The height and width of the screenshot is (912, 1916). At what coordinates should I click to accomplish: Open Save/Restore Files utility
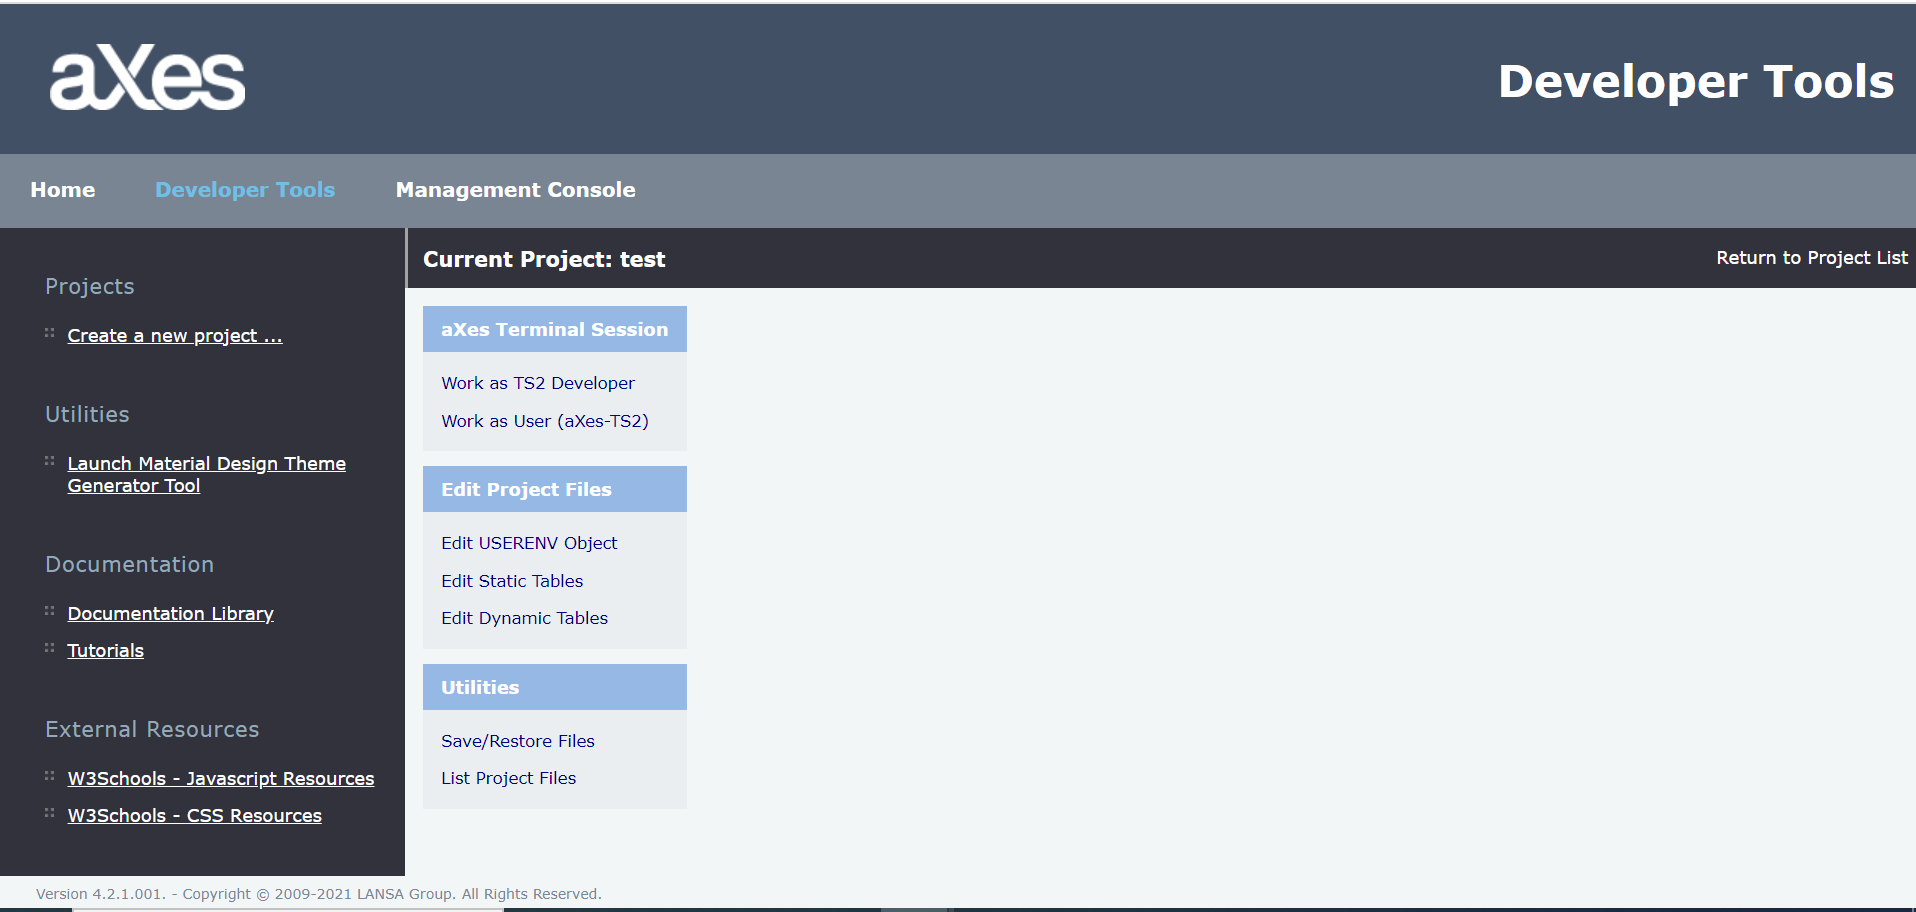coord(517,741)
